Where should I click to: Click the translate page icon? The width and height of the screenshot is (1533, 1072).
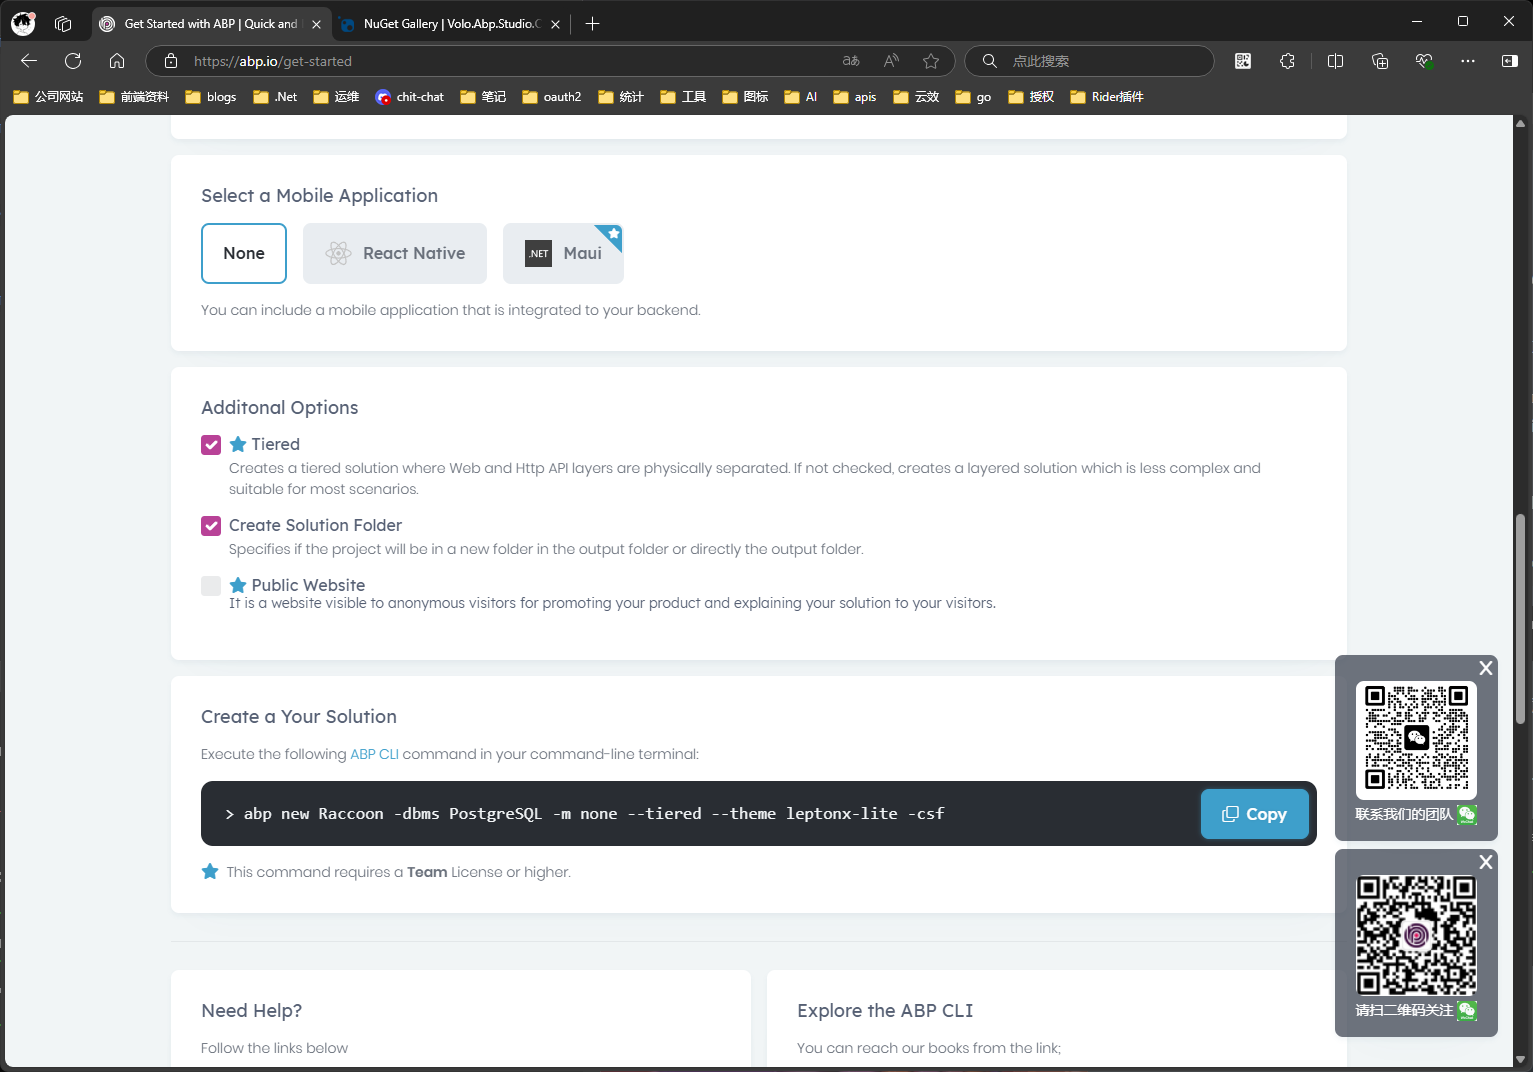851,61
